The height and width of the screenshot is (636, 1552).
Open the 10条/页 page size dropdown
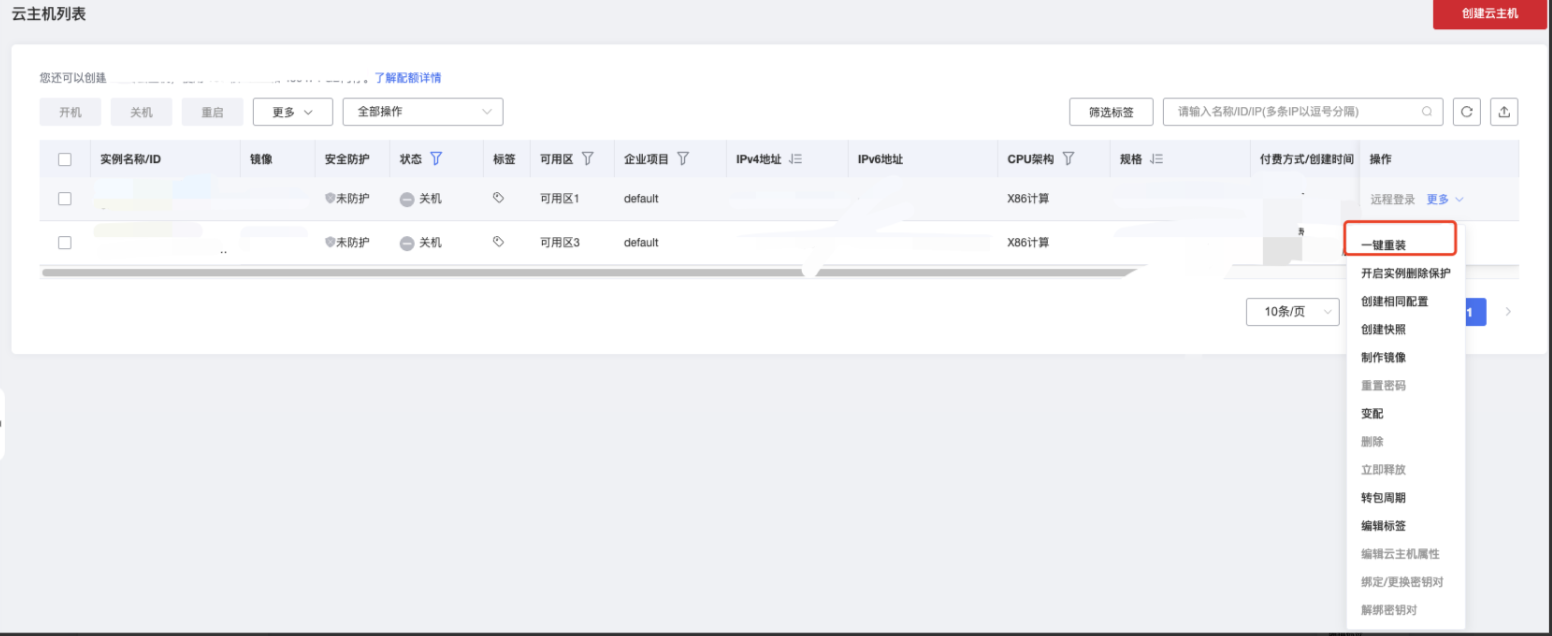[x=1293, y=312]
